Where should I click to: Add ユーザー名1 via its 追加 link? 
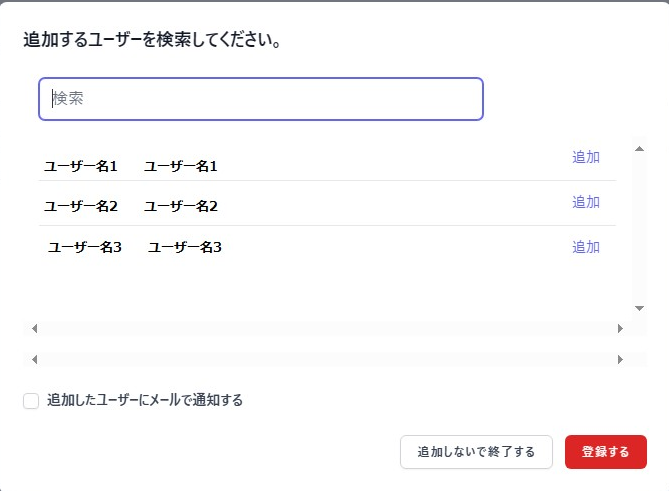tap(586, 157)
